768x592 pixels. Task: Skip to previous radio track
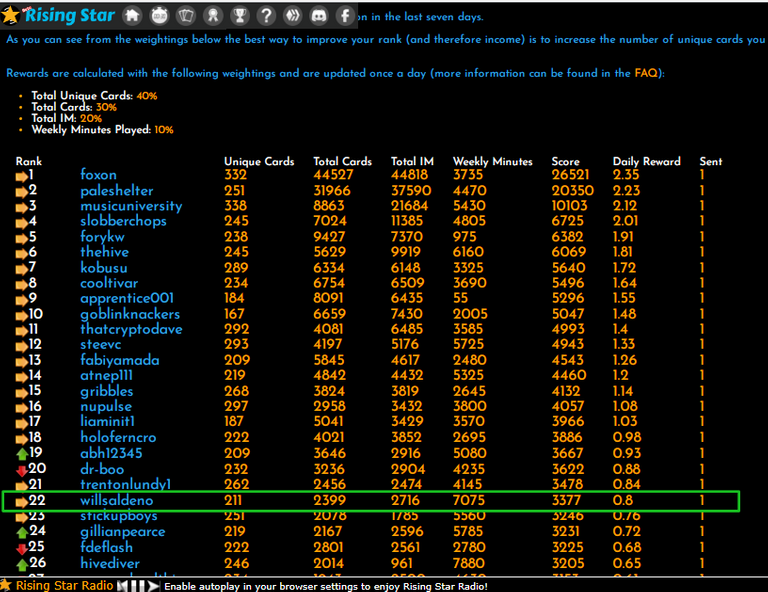[122, 586]
